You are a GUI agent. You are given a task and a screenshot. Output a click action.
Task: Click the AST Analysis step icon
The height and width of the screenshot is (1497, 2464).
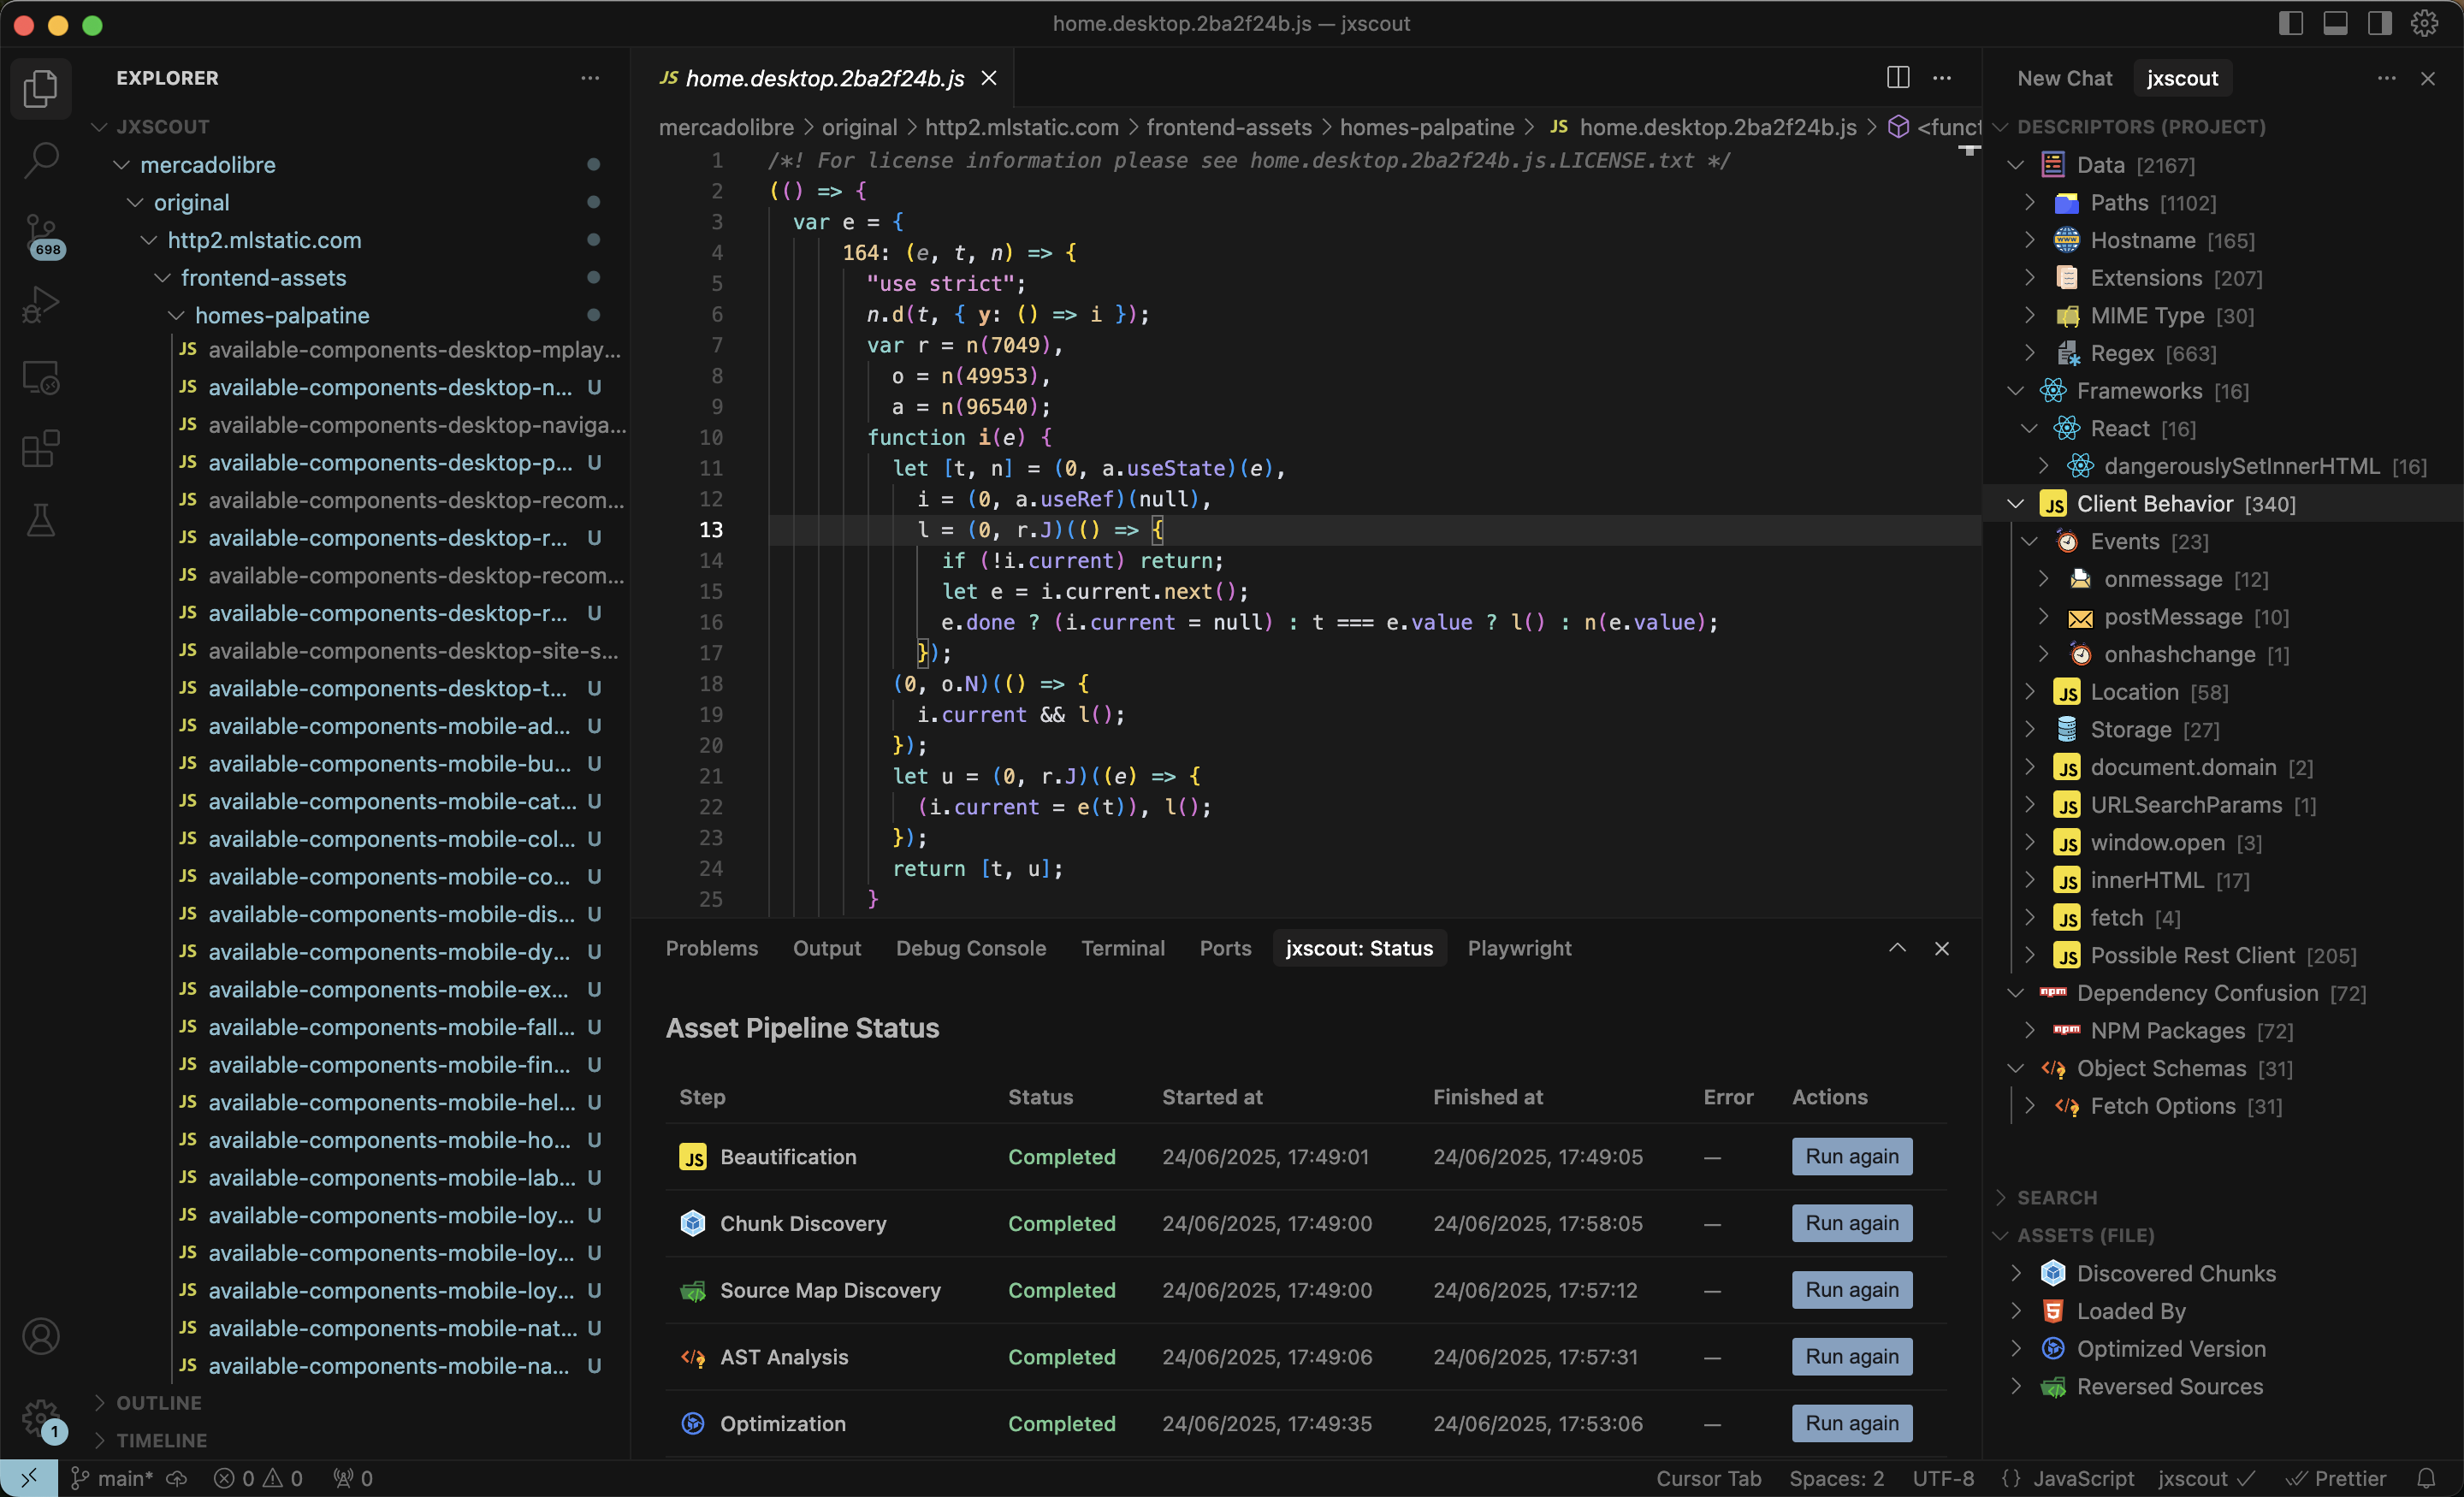point(693,1357)
